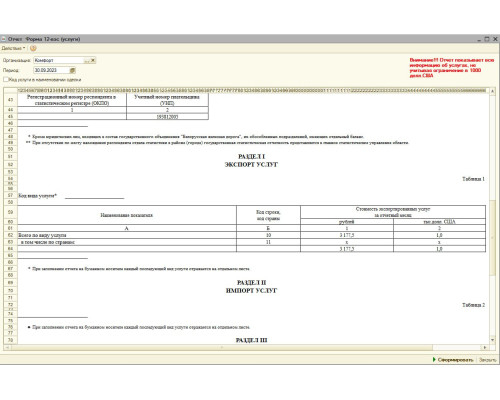The width and height of the screenshot is (500, 400).
Task: Click the rubles value 3 177,5 in row 64
Action: [x=347, y=249]
